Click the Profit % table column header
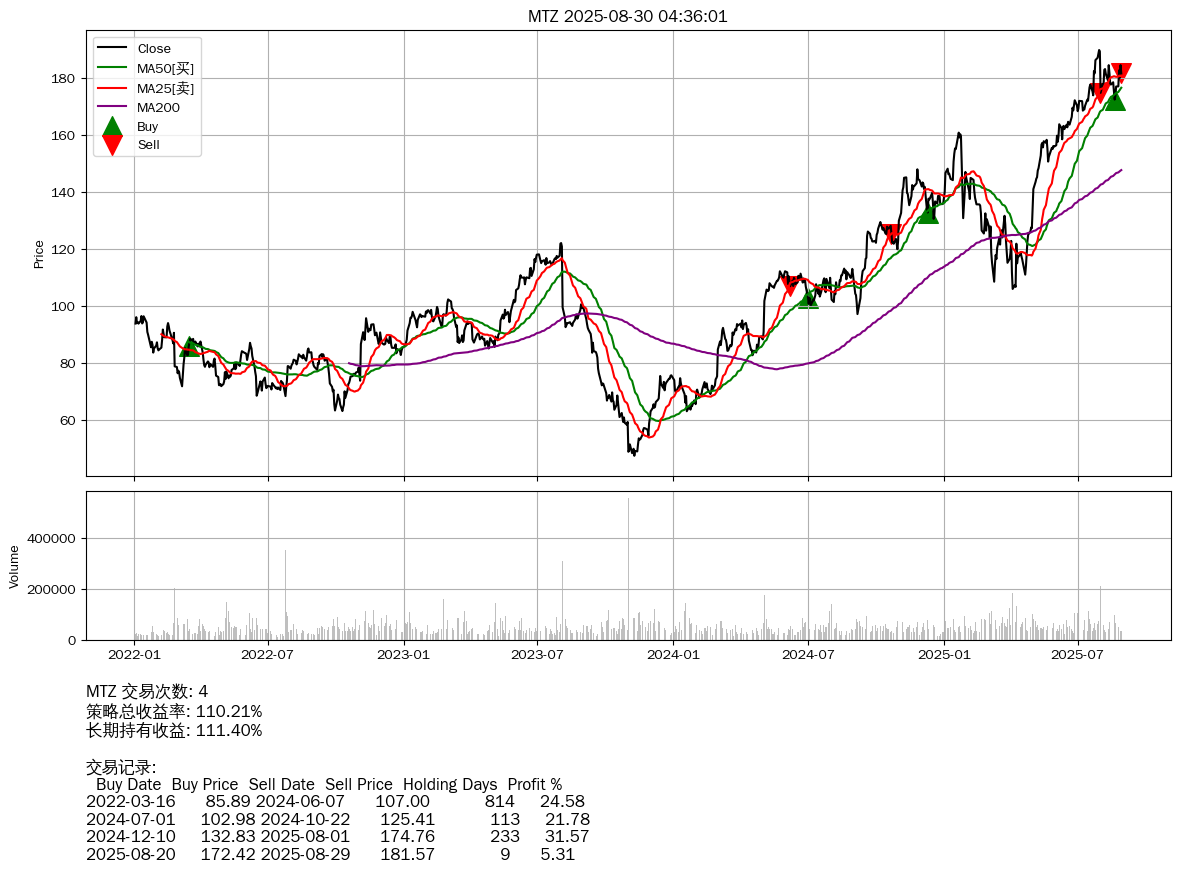 click(534, 784)
